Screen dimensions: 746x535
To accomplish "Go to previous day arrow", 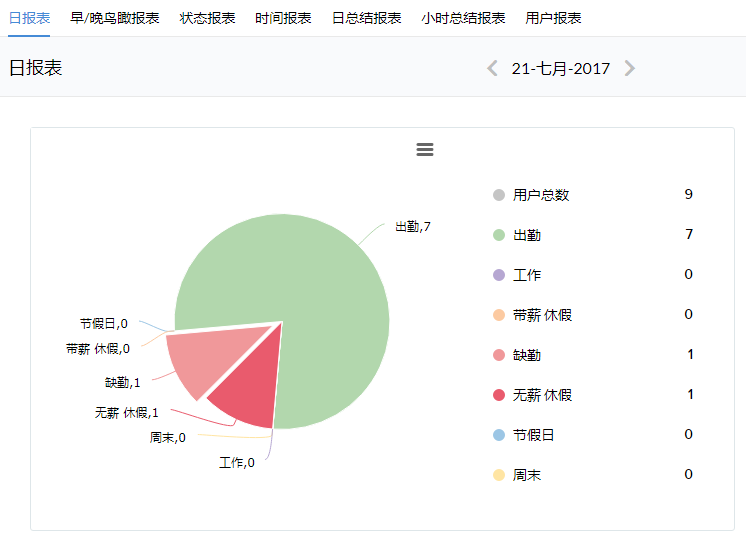I will [492, 68].
